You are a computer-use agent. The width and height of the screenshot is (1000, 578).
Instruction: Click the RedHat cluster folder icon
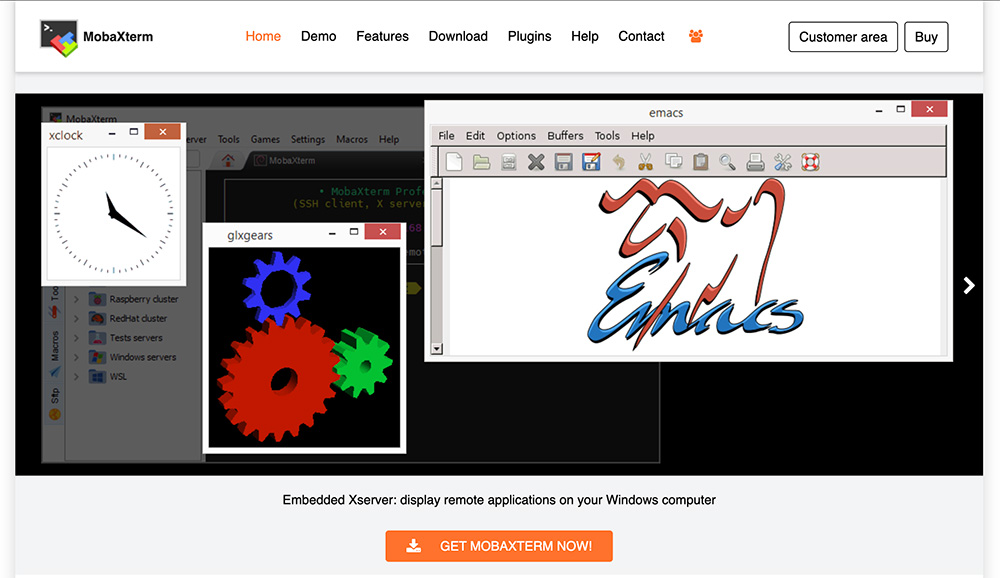tap(97, 318)
